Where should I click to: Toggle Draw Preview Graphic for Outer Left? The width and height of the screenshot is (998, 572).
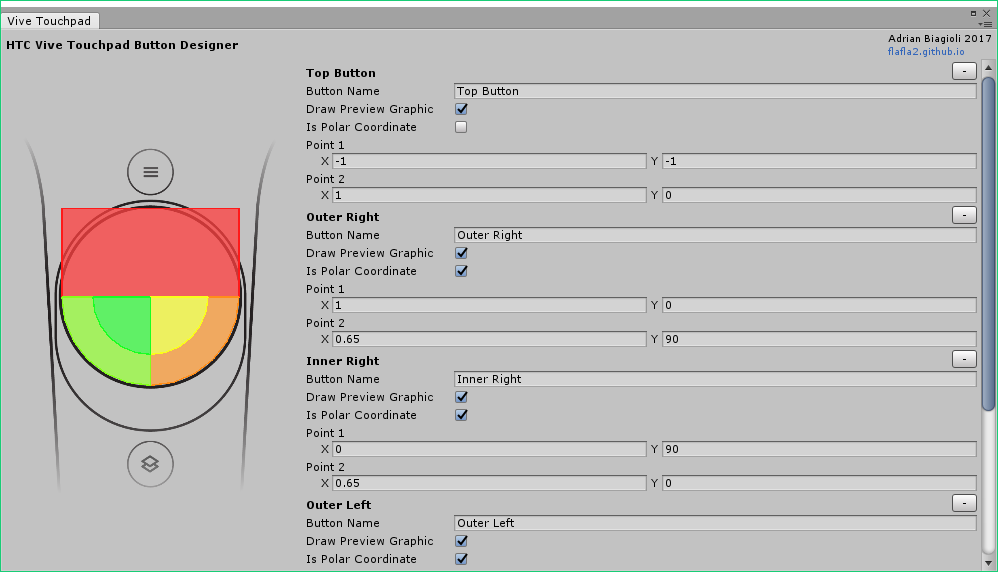pyautogui.click(x=461, y=540)
